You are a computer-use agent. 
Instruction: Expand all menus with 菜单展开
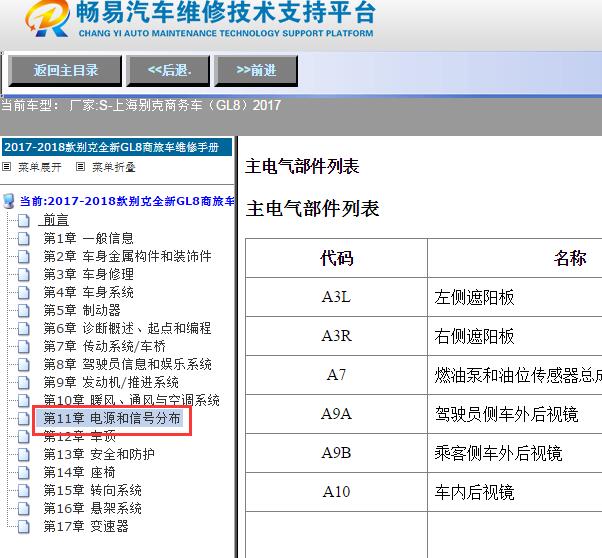pos(40,167)
